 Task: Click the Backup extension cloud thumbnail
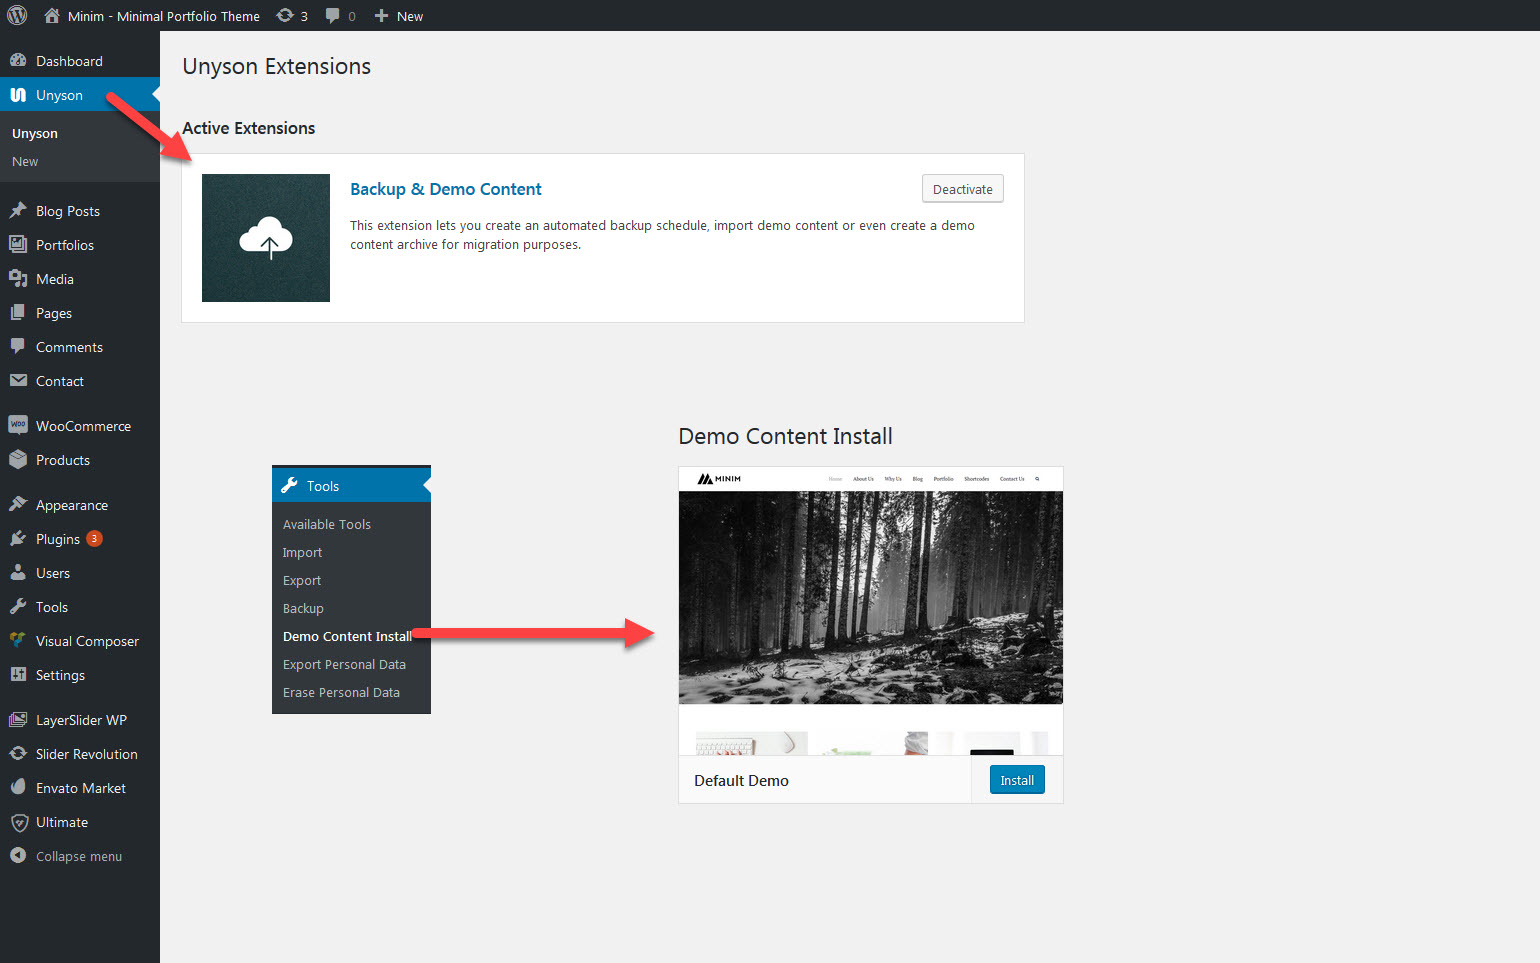coord(266,238)
